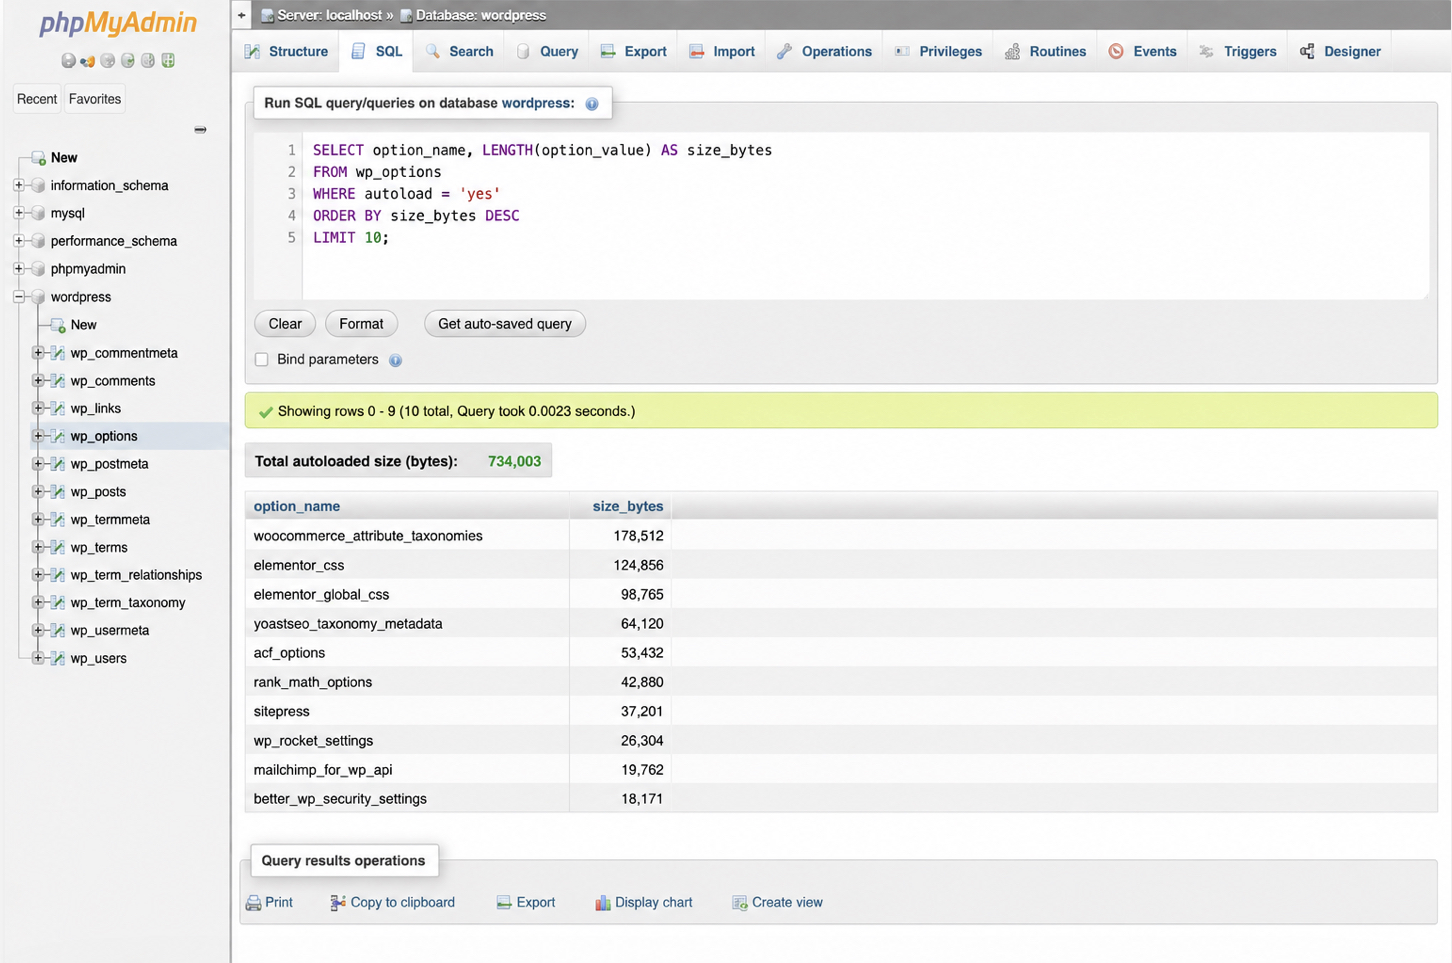Viewport: 1452px width, 963px height.
Task: Click the wp_users table icon in tree
Action: [x=58, y=658]
